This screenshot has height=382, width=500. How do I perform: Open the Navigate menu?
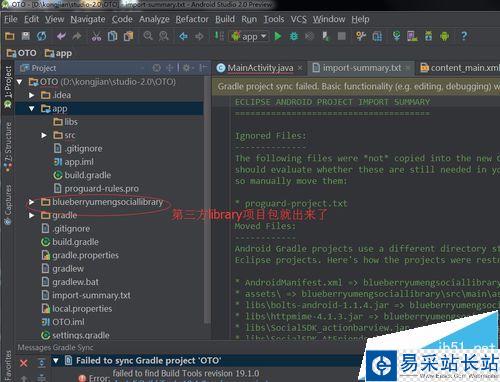[x=88, y=19]
